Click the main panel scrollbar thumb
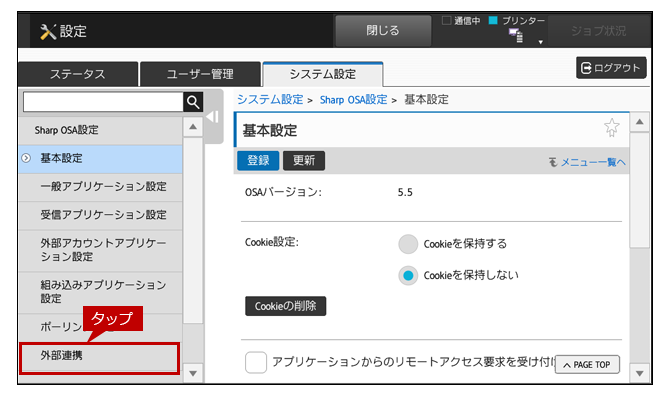 (x=640, y=190)
